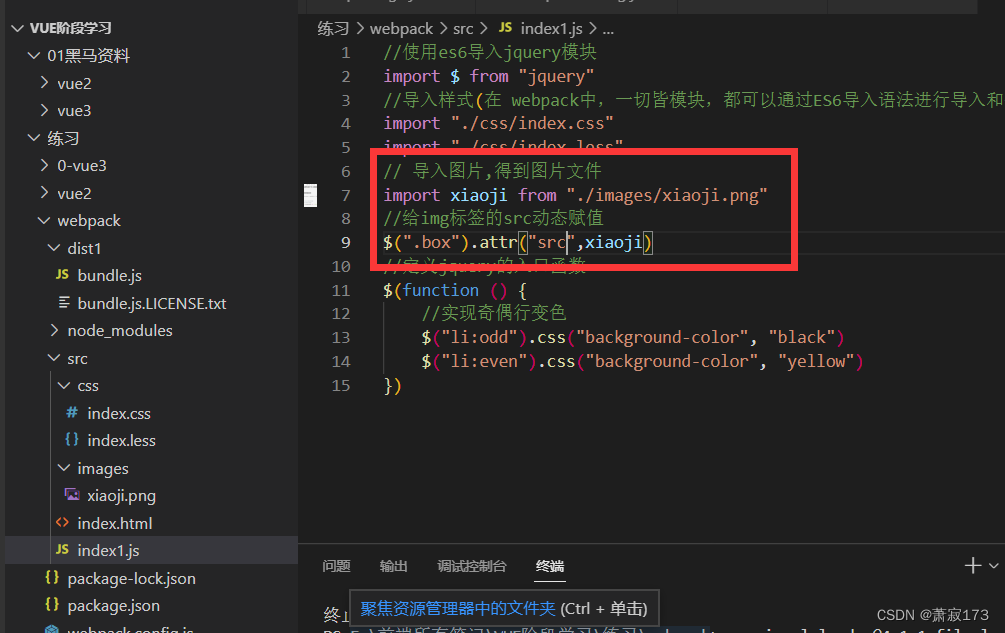Click the braces icon of package-lock.json
The image size is (1005, 633).
[53, 577]
